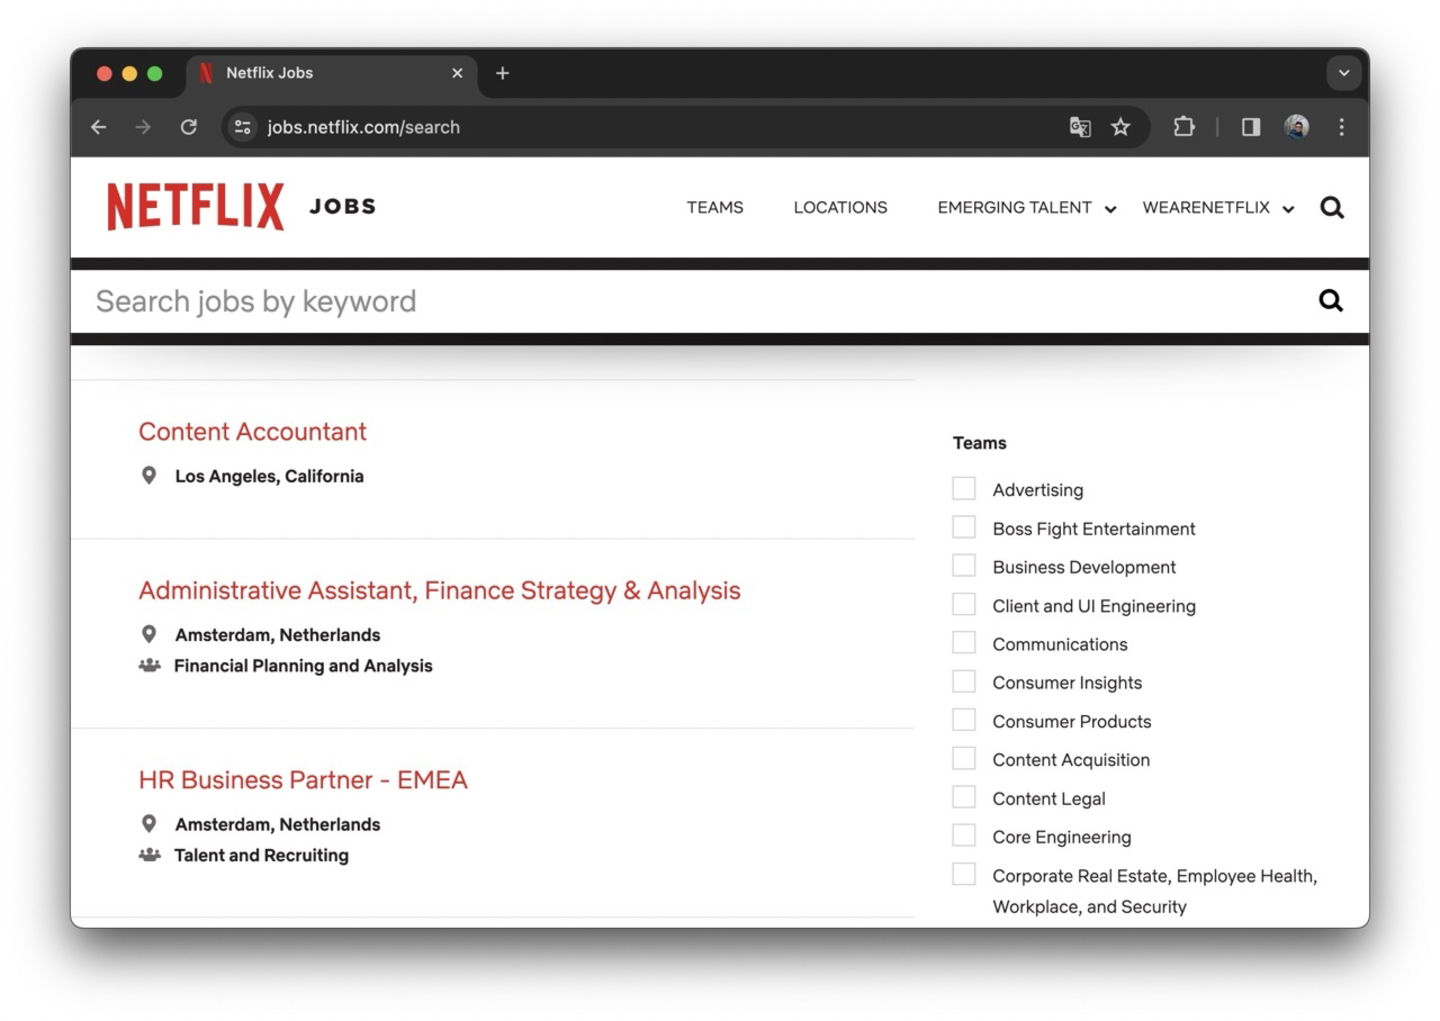Click team icon beside Talent and Recruiting

149,855
